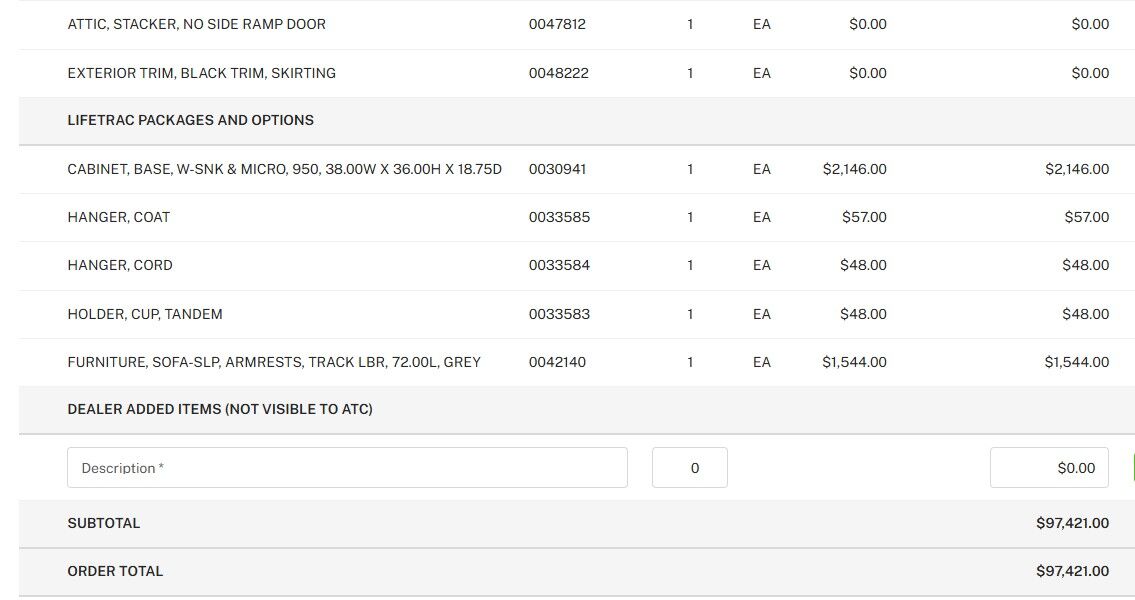Click the EXTERIOR TRIM, BLACK TRIM, SKIRTING row
Image resolution: width=1135 pixels, height=600 pixels.
click(x=201, y=73)
